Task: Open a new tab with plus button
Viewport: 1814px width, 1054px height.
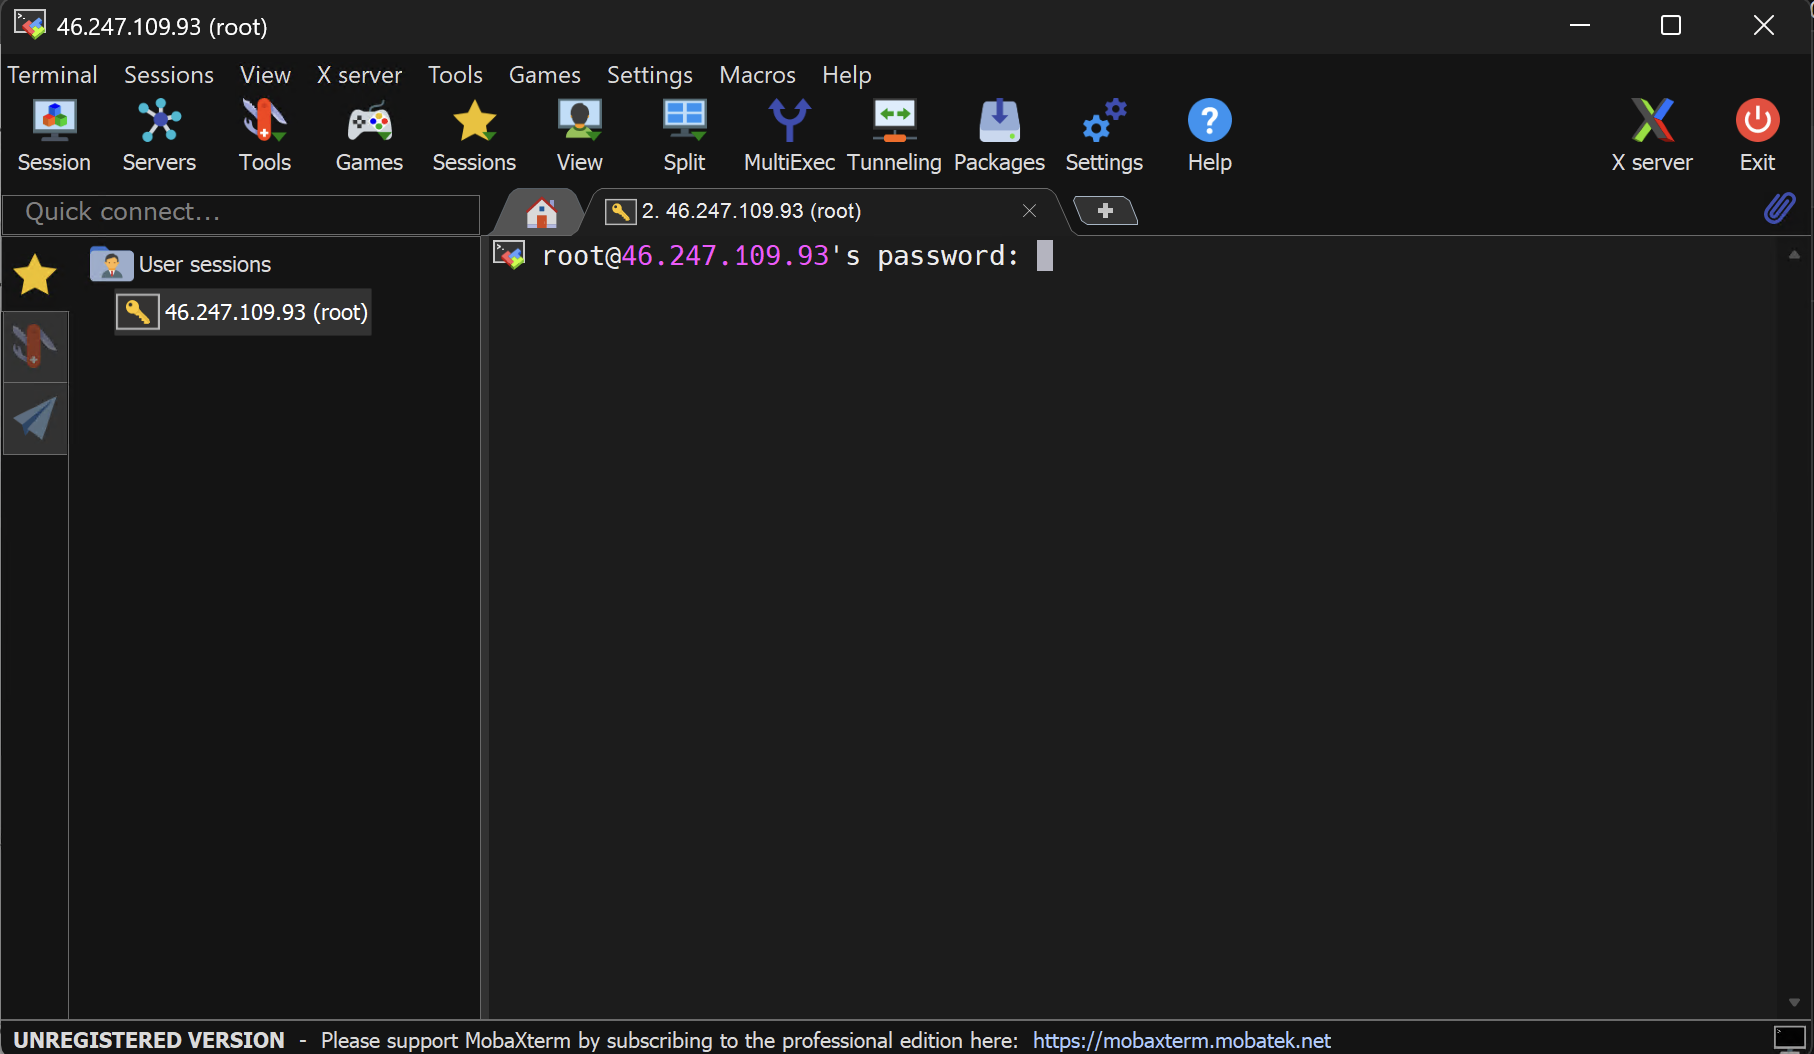Action: pos(1105,211)
